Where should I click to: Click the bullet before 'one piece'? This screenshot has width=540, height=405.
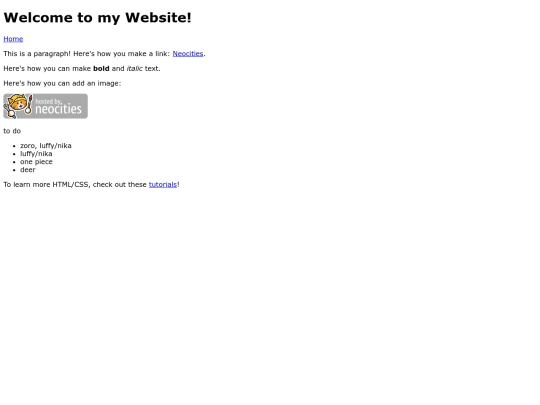[x=14, y=162]
